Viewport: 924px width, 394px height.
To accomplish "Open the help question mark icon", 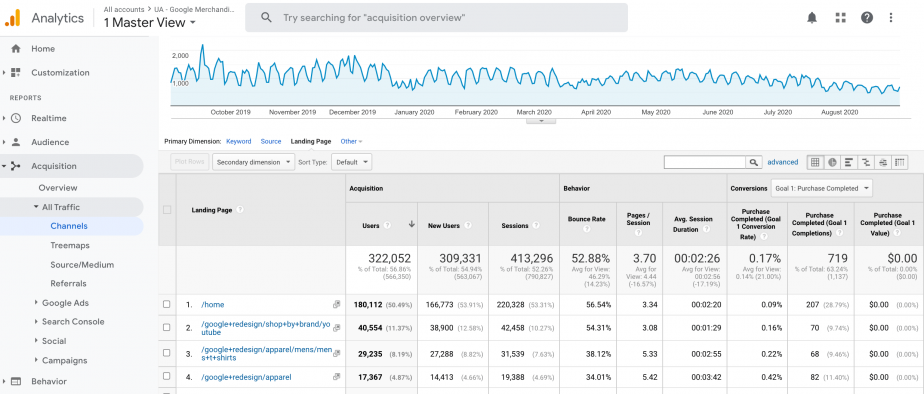I will [x=867, y=18].
